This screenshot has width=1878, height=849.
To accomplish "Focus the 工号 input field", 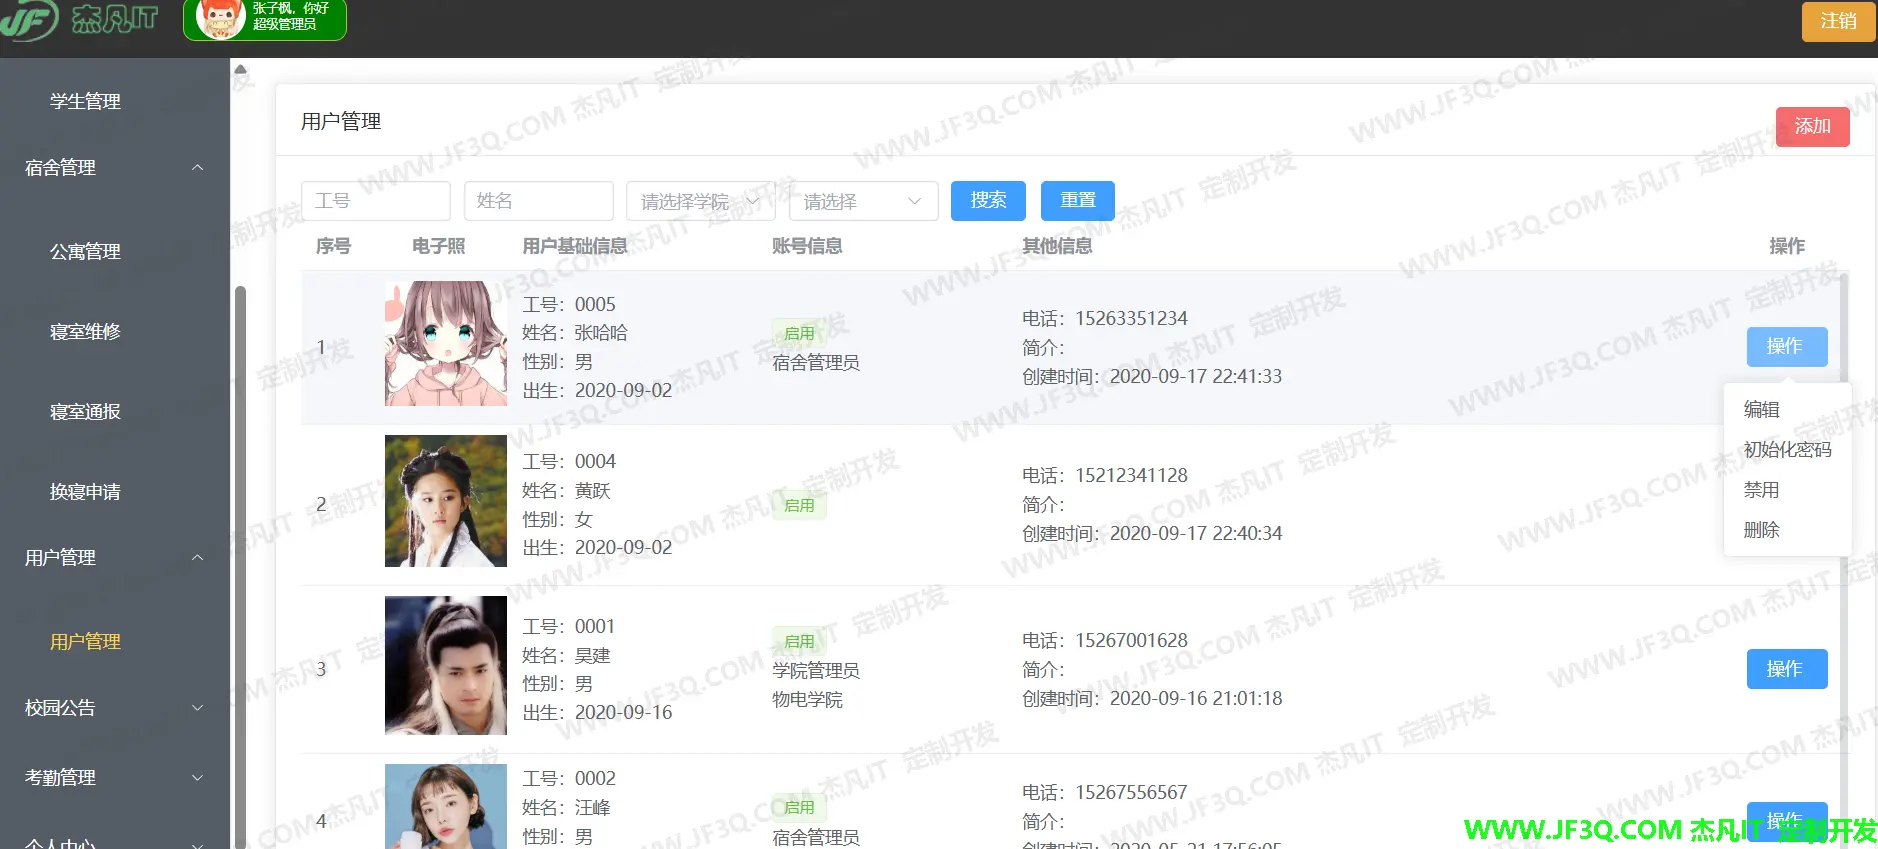I will tap(375, 201).
